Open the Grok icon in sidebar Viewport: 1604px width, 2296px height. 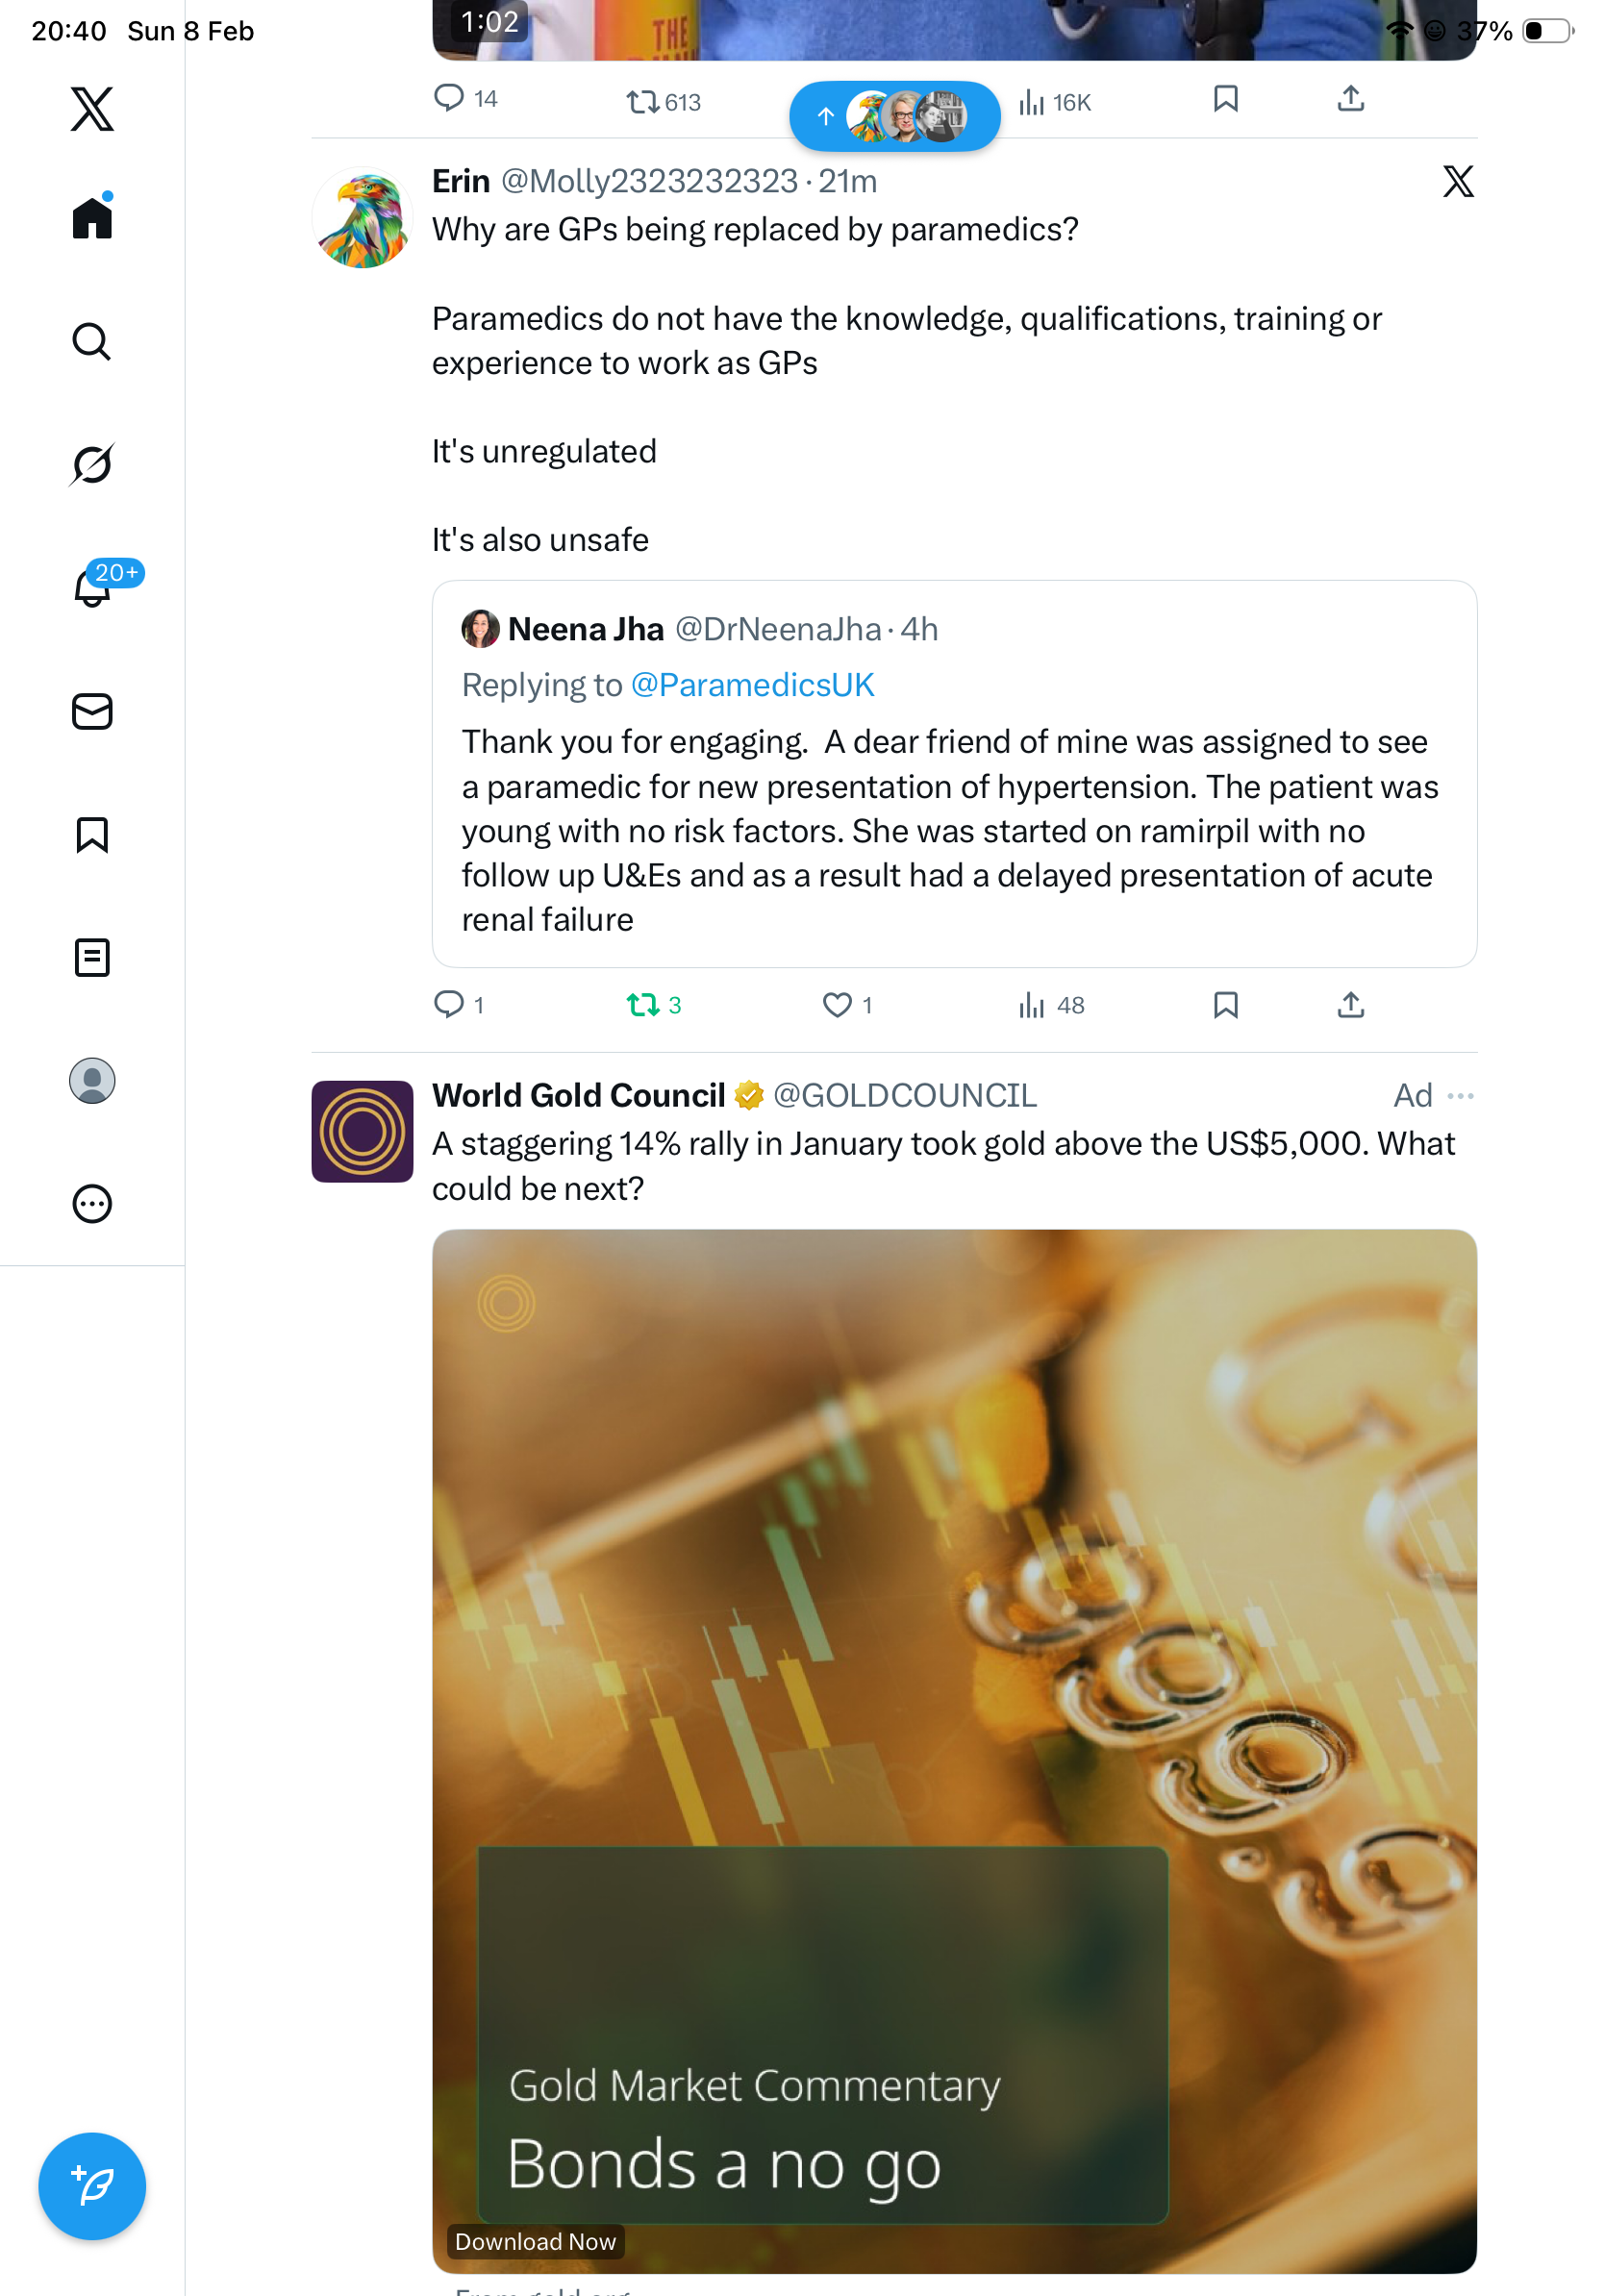[x=91, y=464]
